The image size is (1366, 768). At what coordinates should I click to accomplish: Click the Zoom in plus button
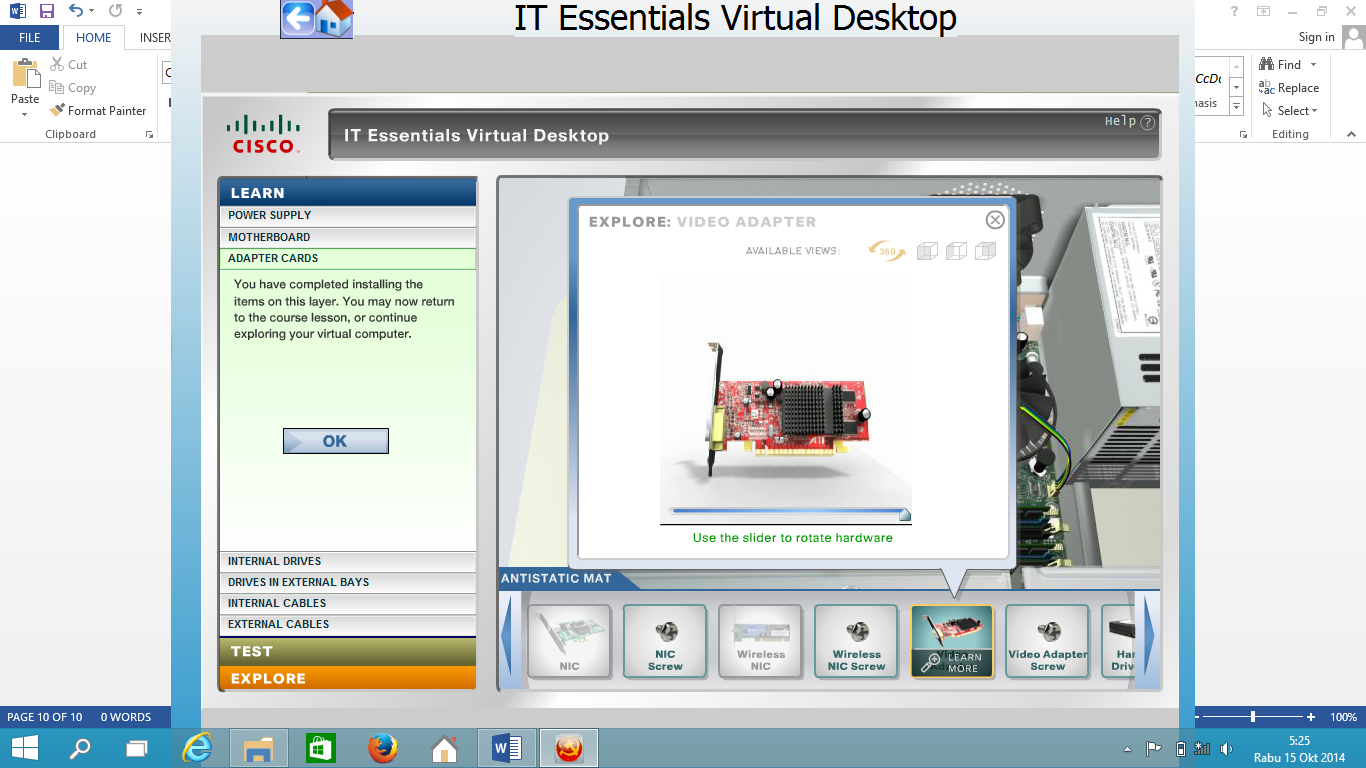pyautogui.click(x=1311, y=717)
